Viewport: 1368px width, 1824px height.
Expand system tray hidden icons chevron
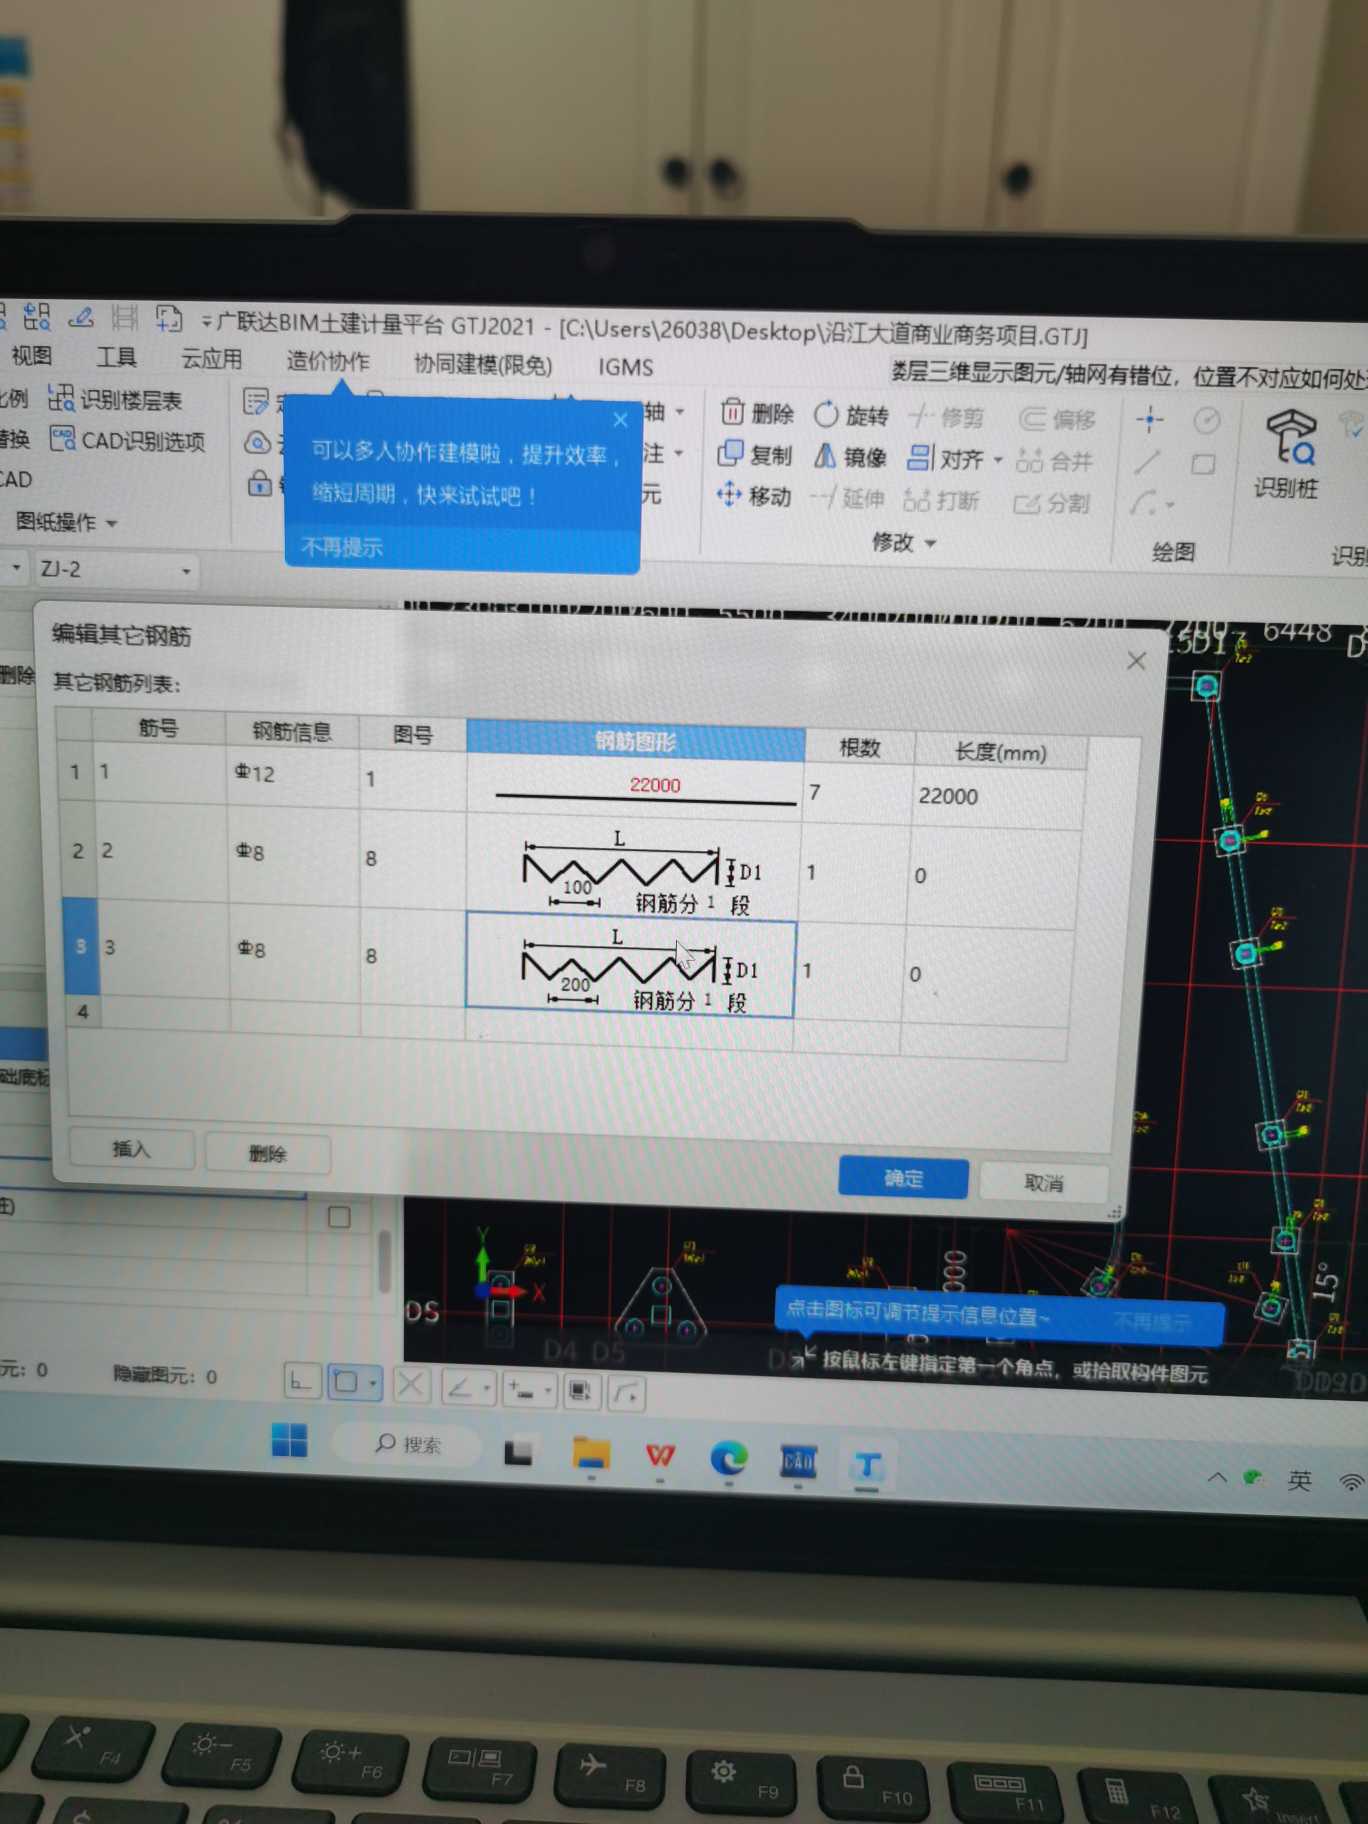click(1217, 1477)
